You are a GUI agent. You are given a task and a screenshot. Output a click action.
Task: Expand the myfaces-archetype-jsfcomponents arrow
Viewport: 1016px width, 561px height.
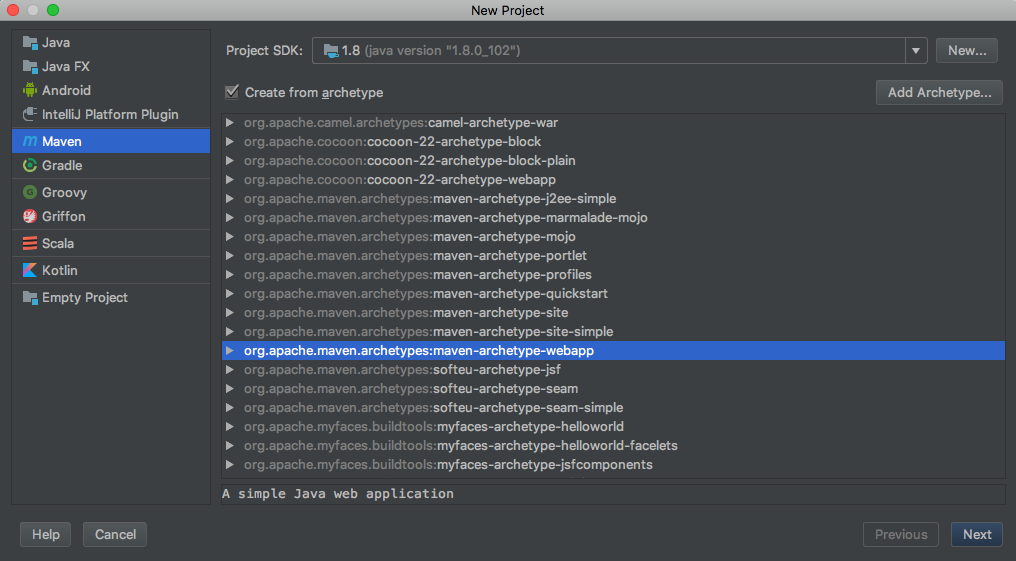click(229, 464)
